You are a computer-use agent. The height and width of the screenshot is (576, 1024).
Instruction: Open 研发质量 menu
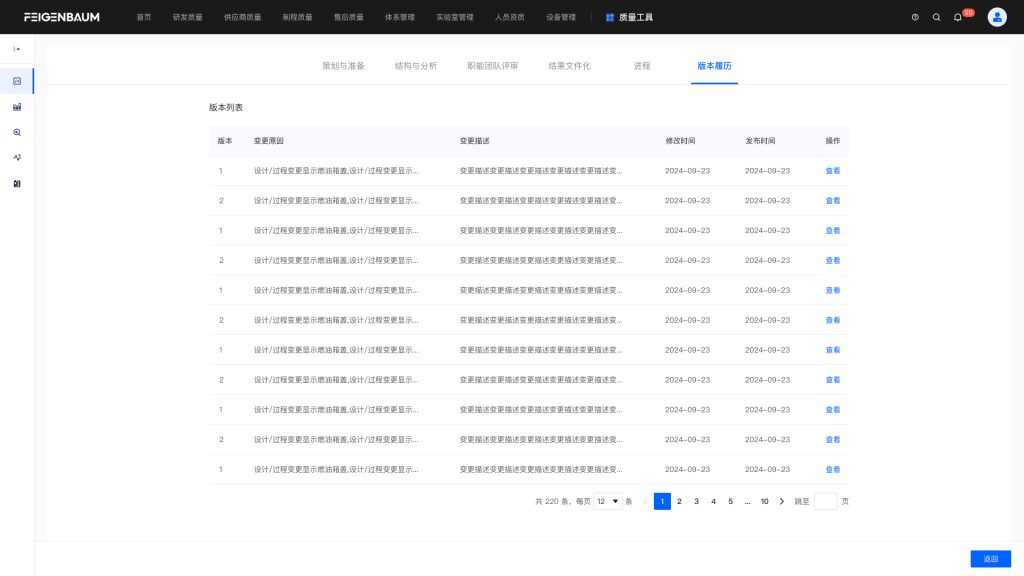(187, 17)
